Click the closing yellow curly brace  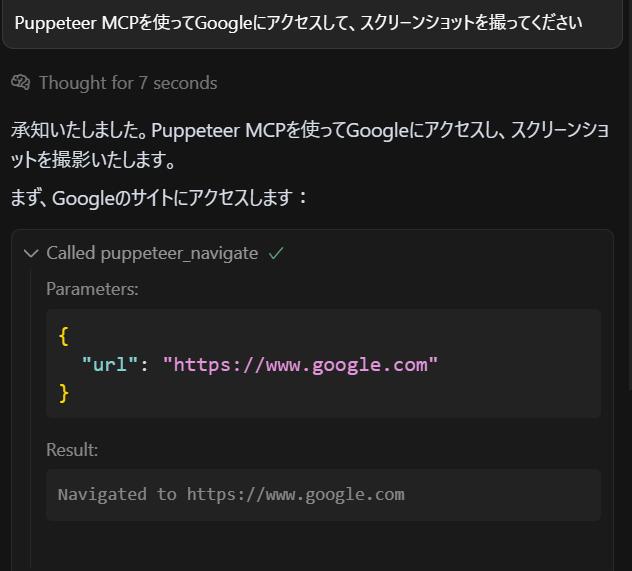[x=64, y=393]
